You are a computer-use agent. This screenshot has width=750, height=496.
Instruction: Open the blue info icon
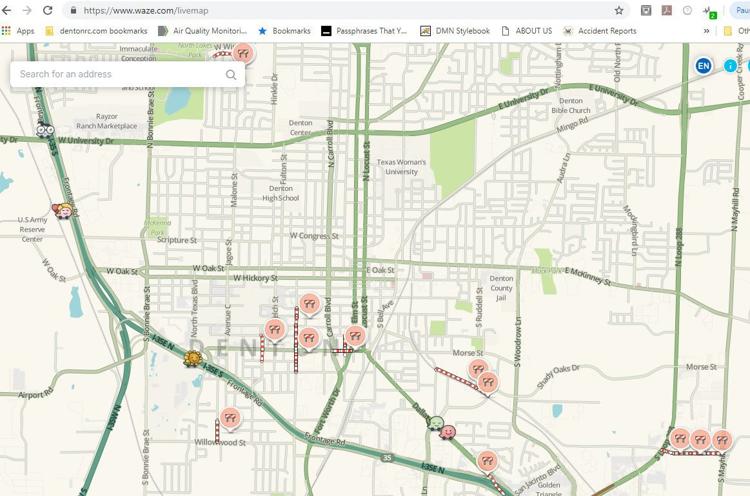pos(730,66)
